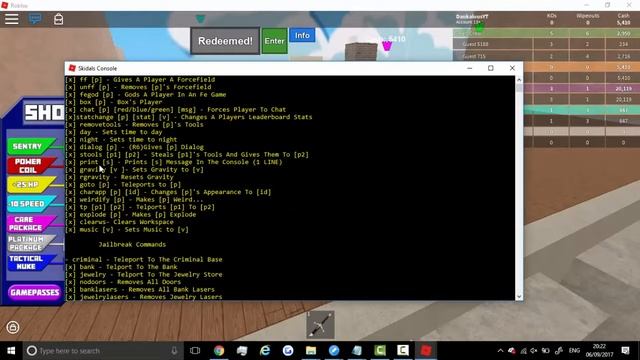Open the Roblox hamburger menu
Screen dimensions: 640x360
(x=11, y=19)
